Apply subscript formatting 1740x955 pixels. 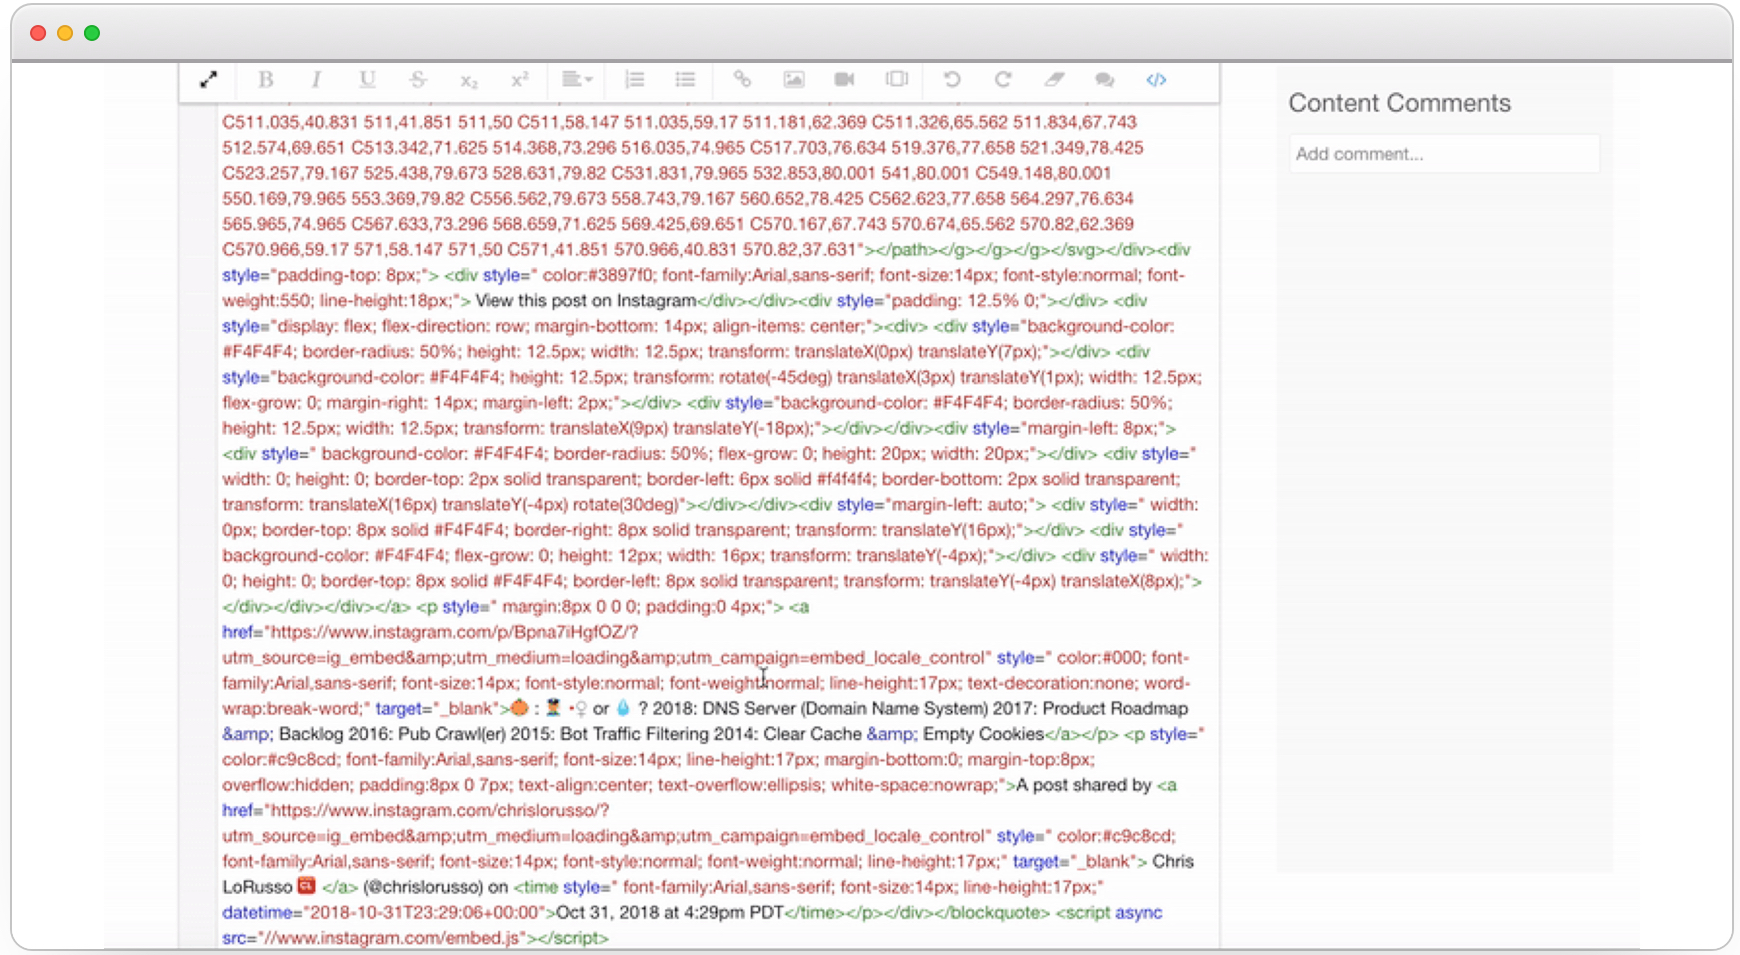pos(469,81)
